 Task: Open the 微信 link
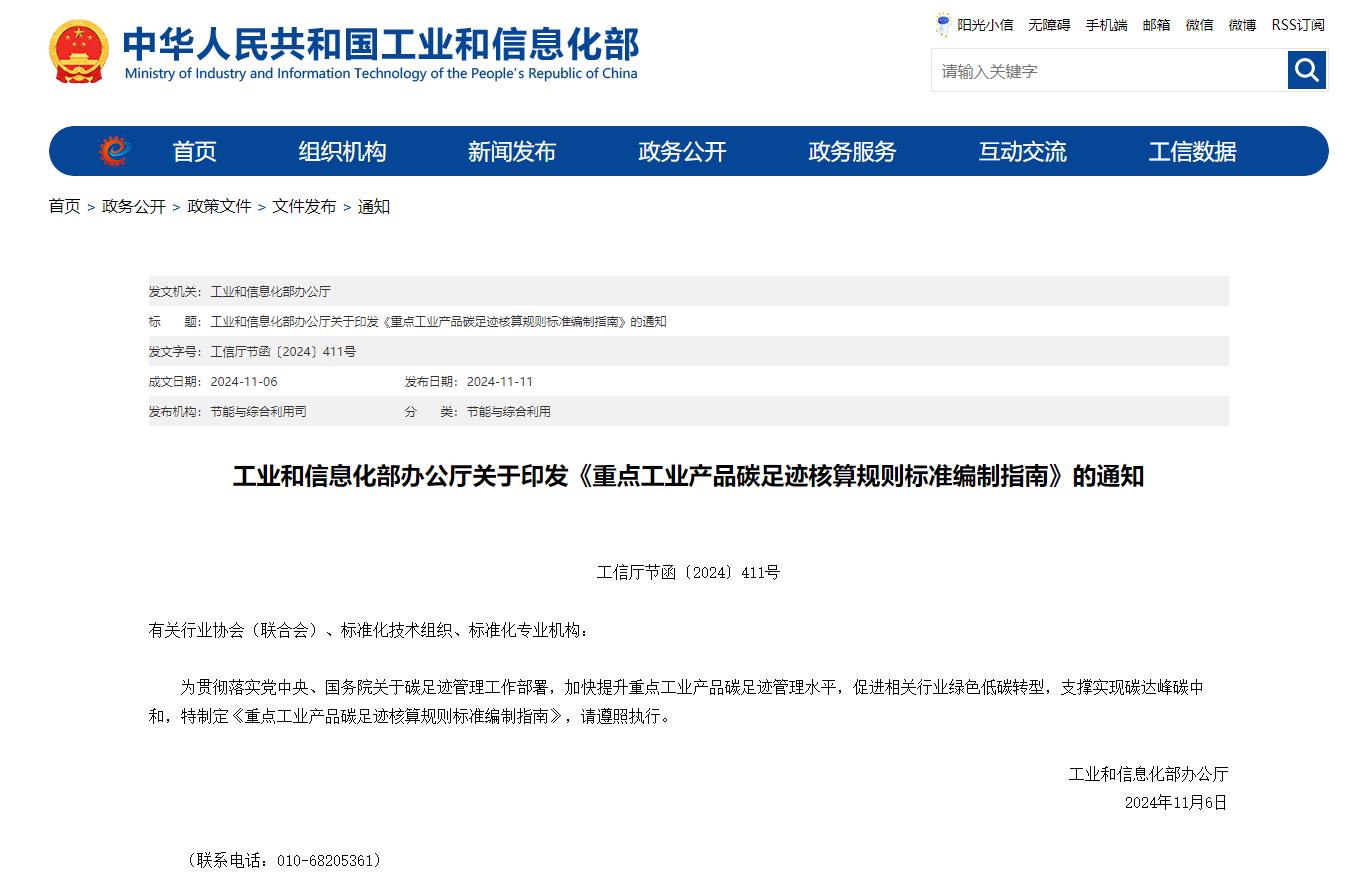(x=1199, y=25)
